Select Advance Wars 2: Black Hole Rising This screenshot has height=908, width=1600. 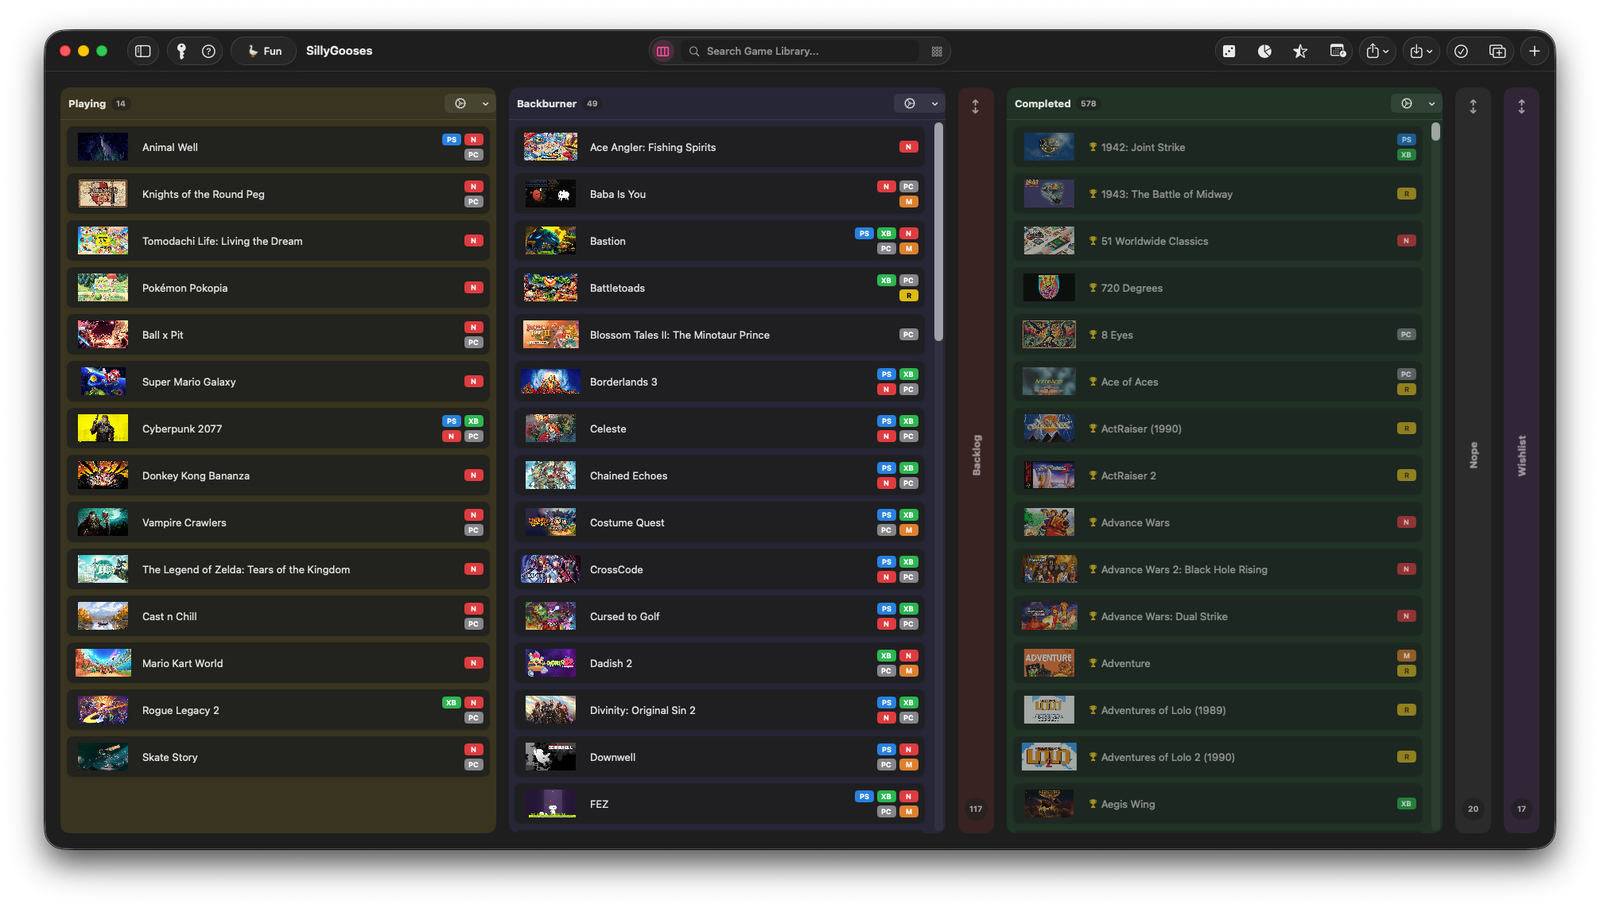click(x=1184, y=570)
